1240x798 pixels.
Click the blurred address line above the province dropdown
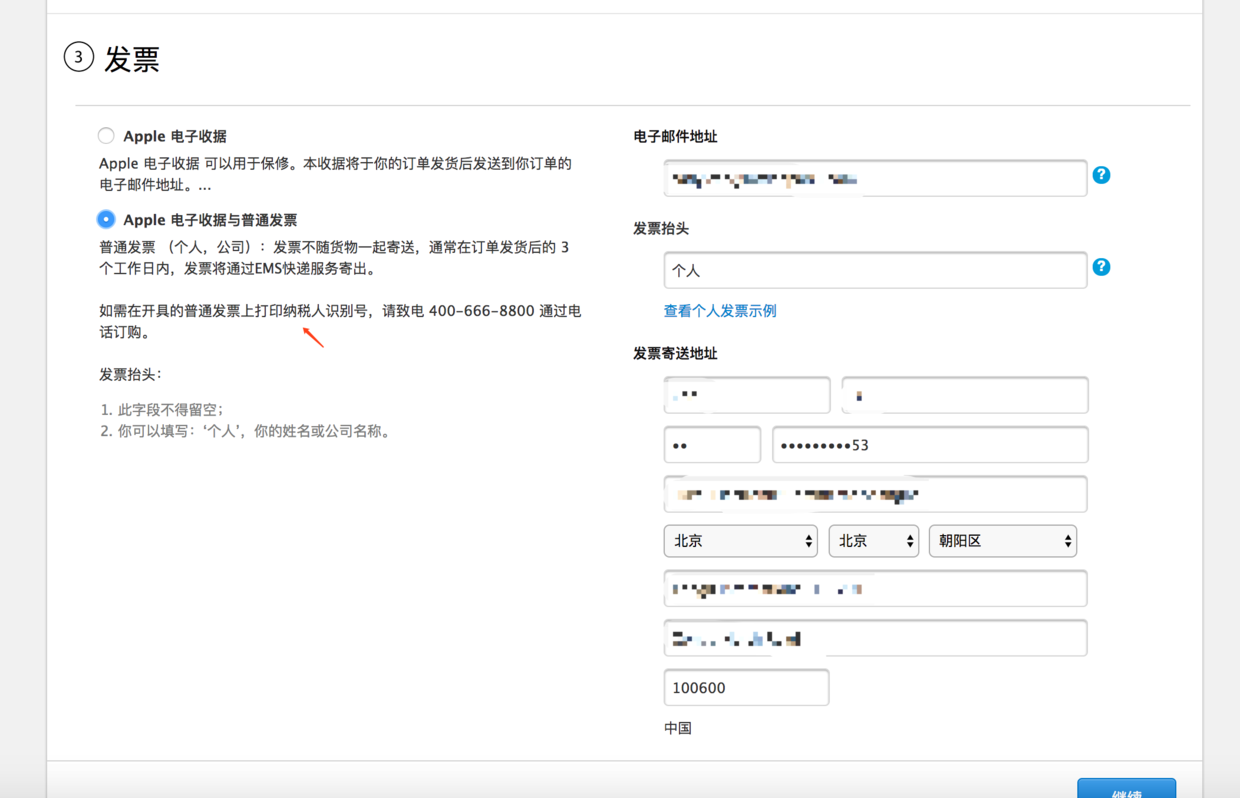875,494
